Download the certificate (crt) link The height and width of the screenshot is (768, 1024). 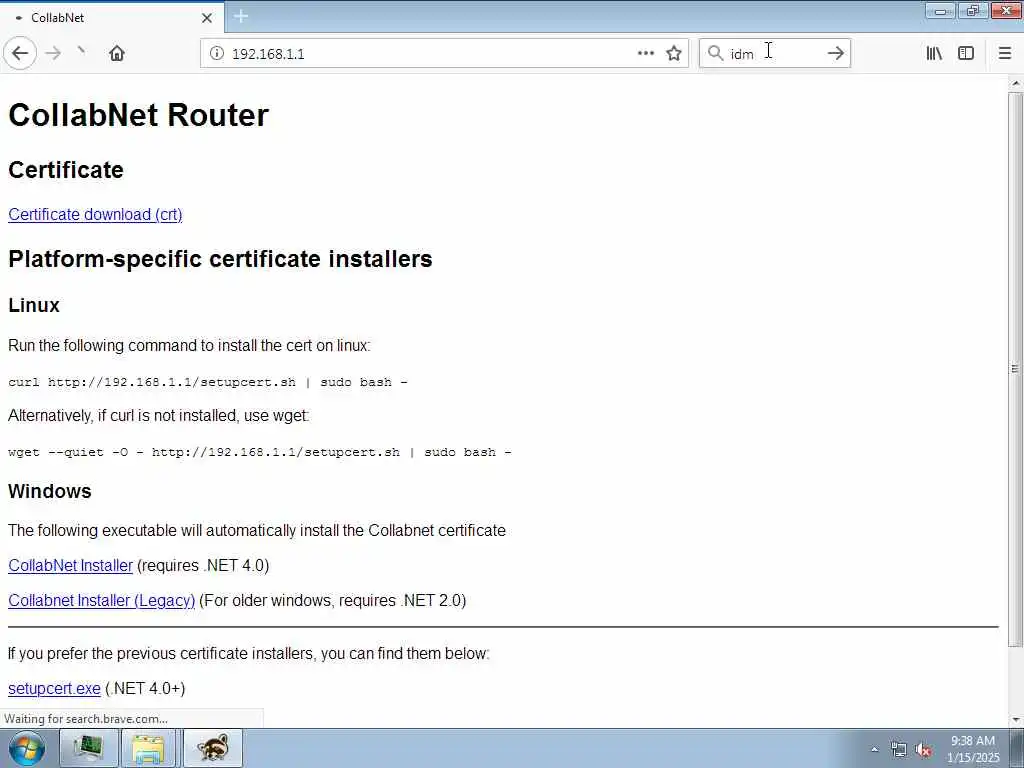(95, 214)
